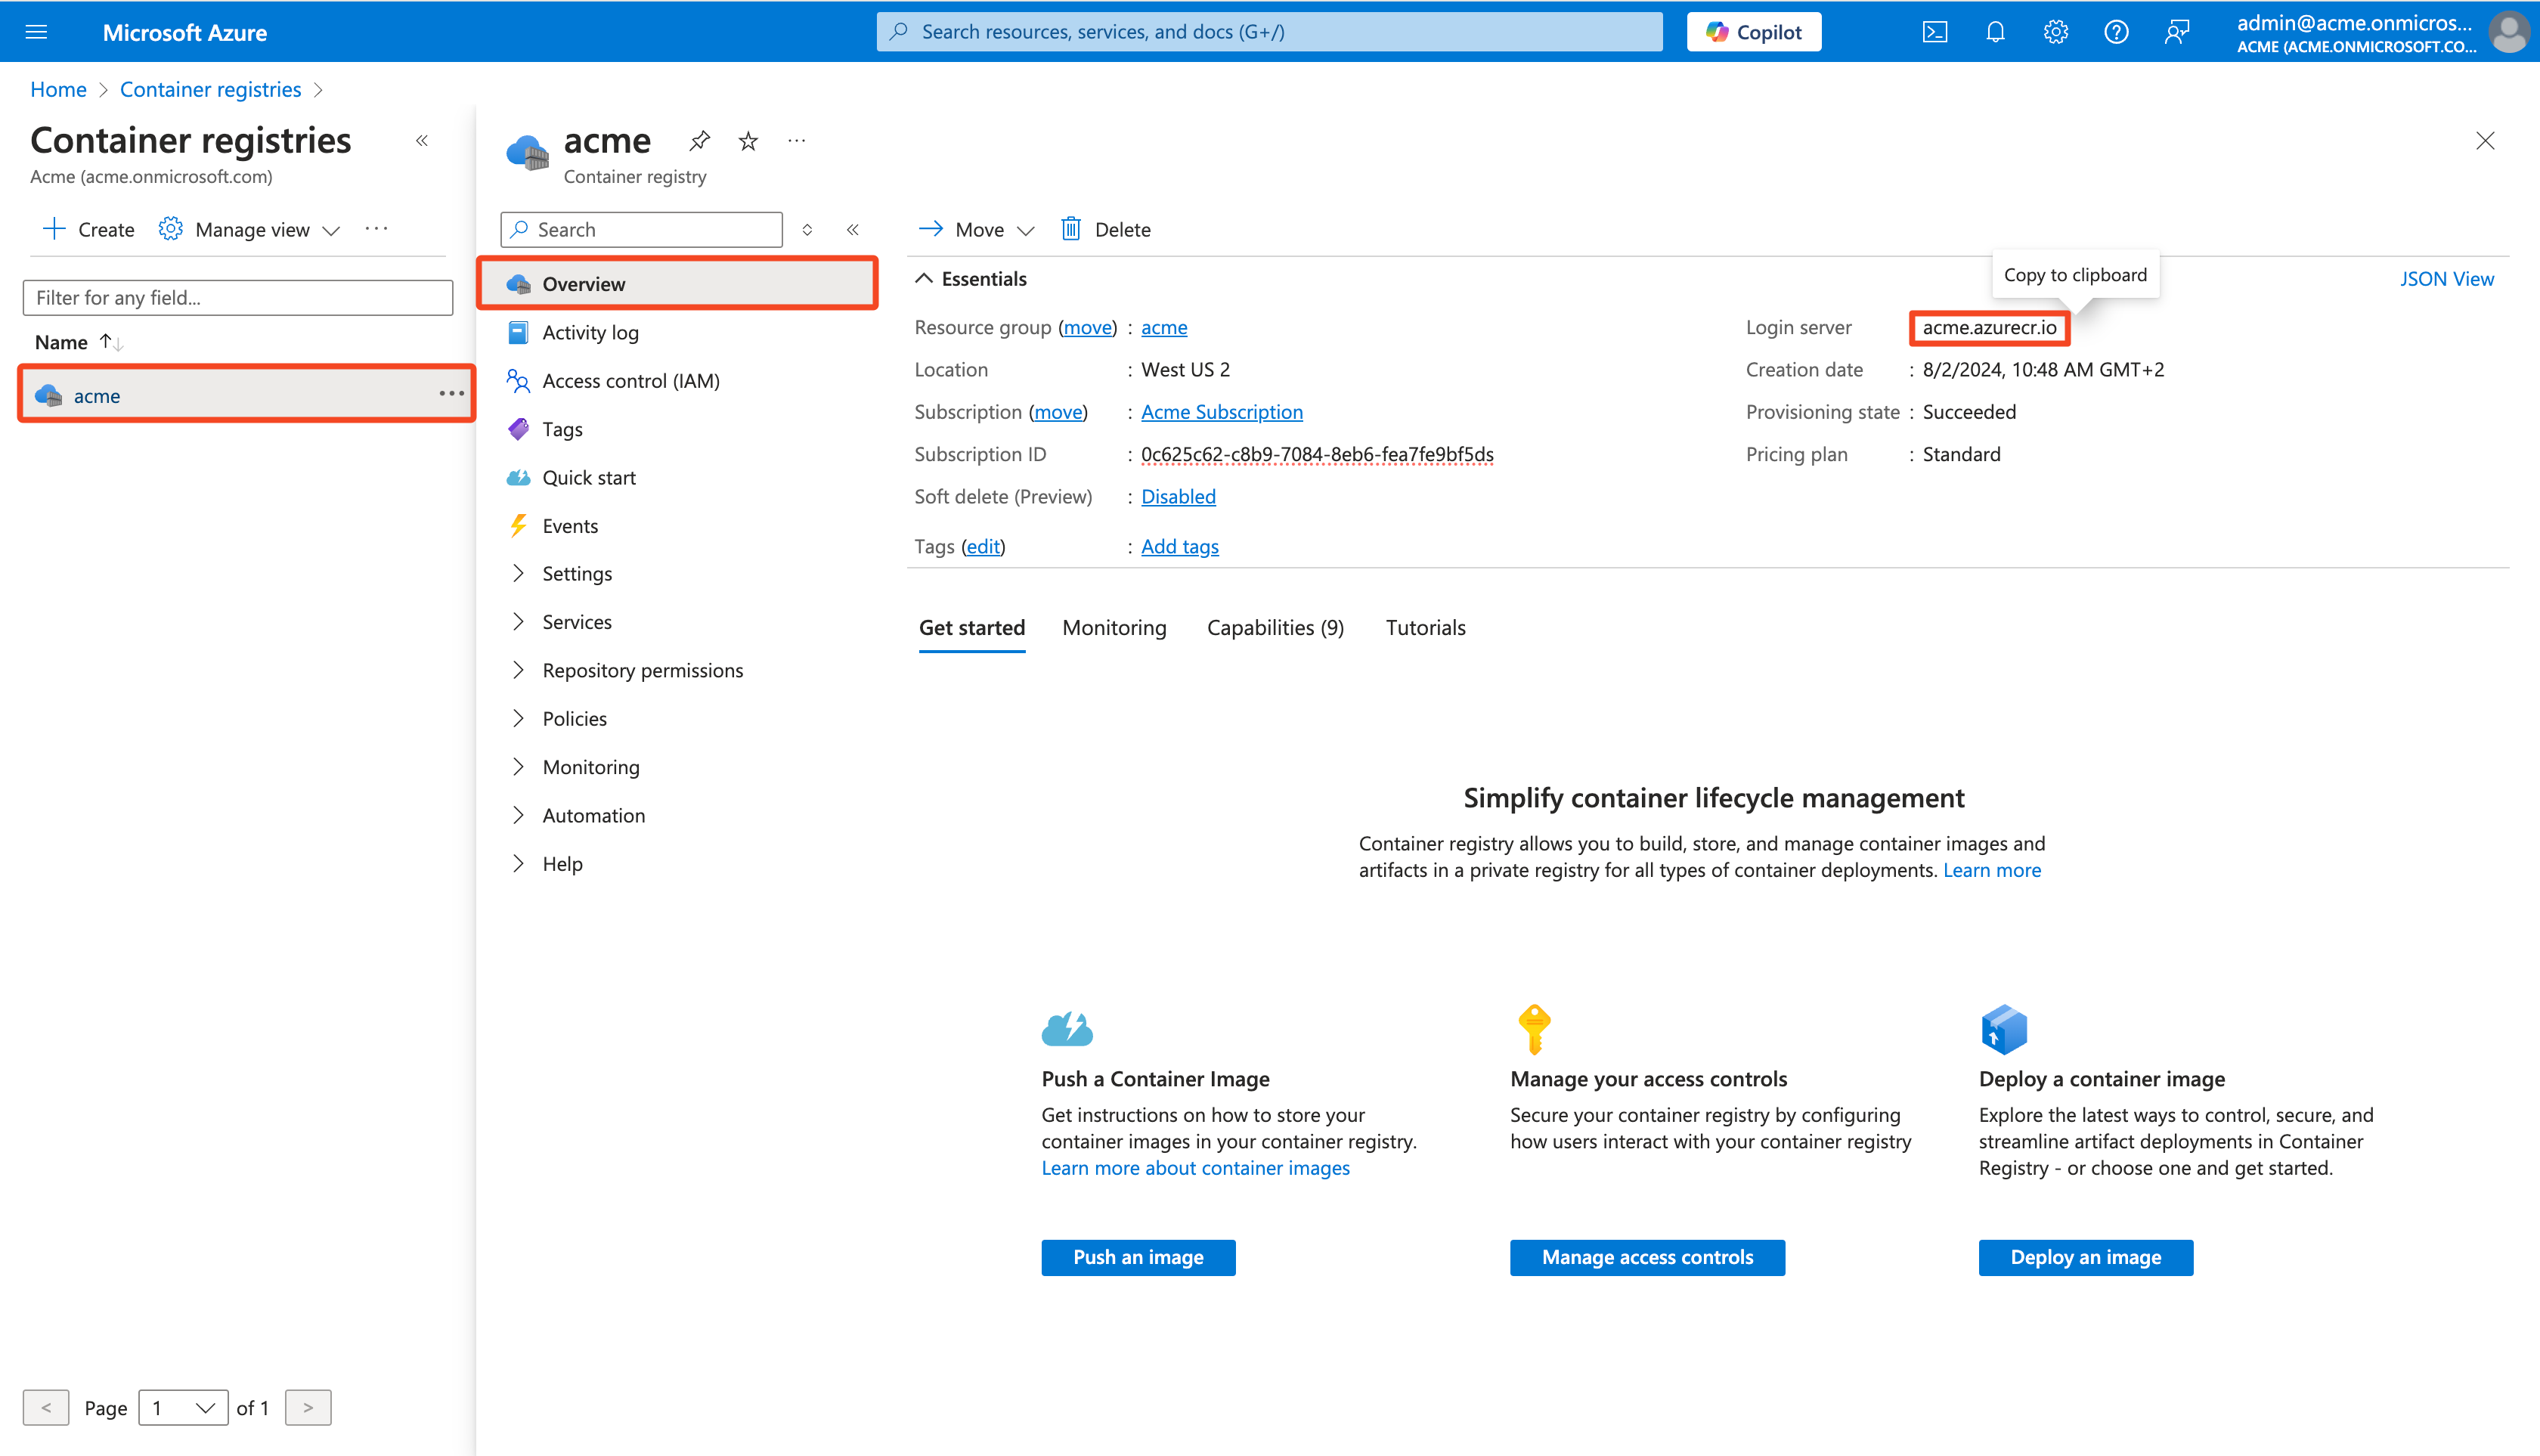Open the page number dropdown

click(x=183, y=1408)
